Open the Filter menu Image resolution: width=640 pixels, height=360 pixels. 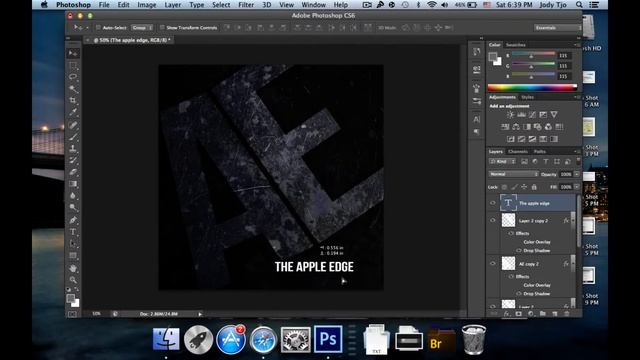tap(246, 5)
